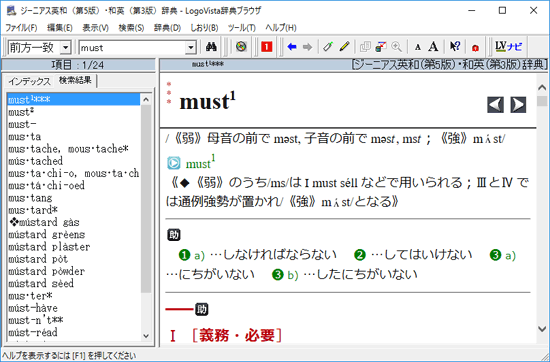Open the 表示(V) menu
The width and height of the screenshot is (550, 362).
95,28
